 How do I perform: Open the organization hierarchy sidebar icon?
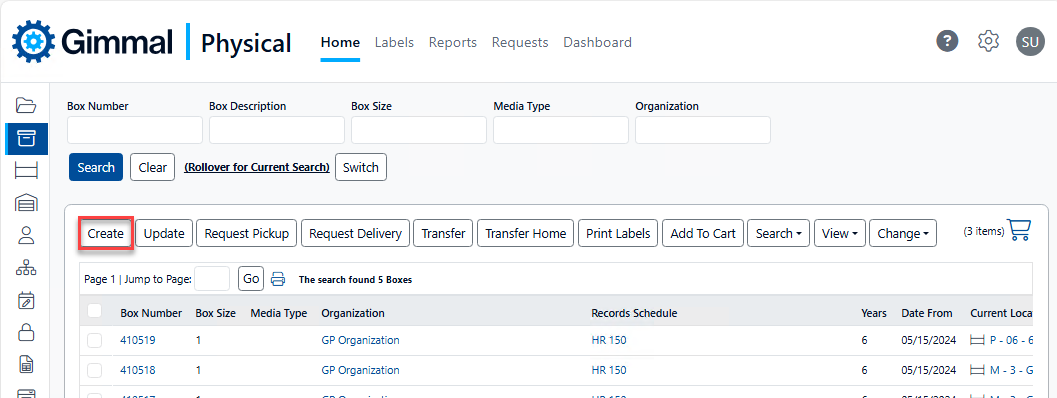click(26, 267)
